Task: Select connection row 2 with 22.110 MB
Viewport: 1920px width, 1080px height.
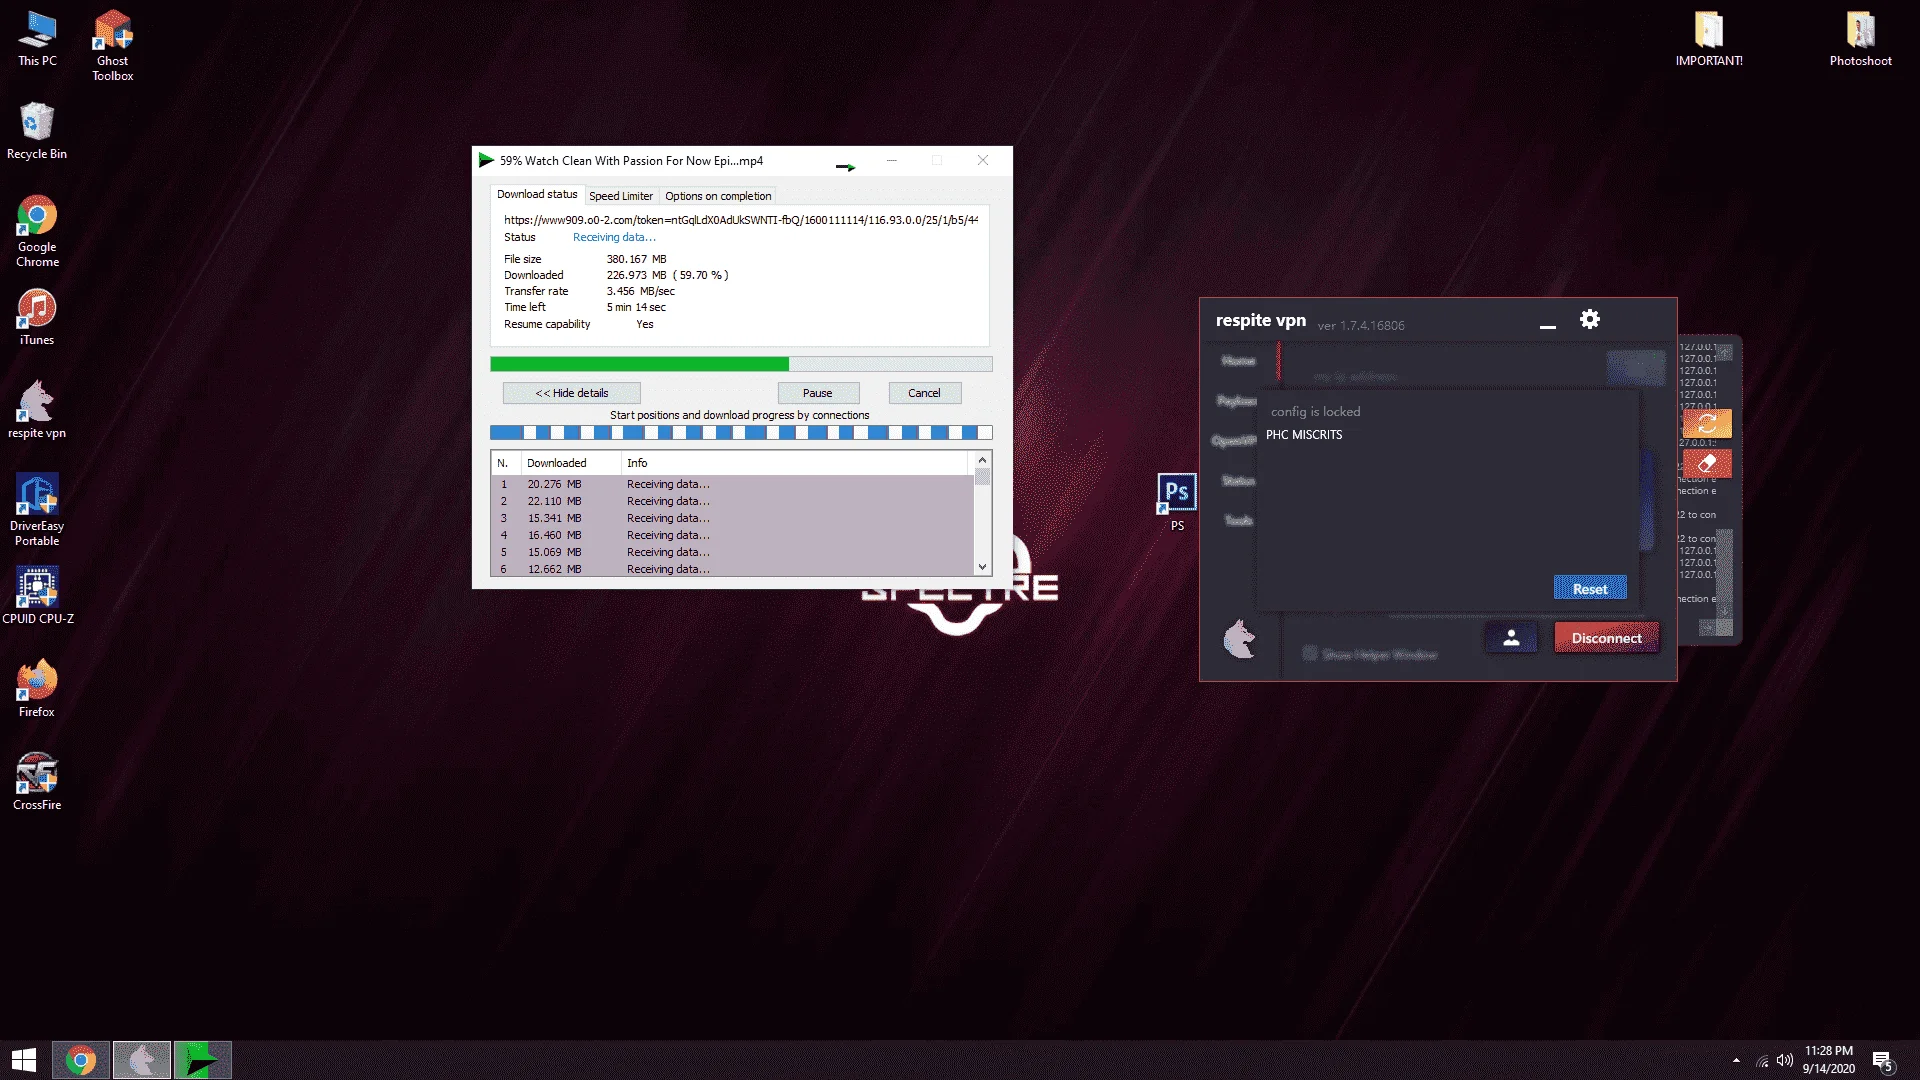Action: (x=731, y=501)
